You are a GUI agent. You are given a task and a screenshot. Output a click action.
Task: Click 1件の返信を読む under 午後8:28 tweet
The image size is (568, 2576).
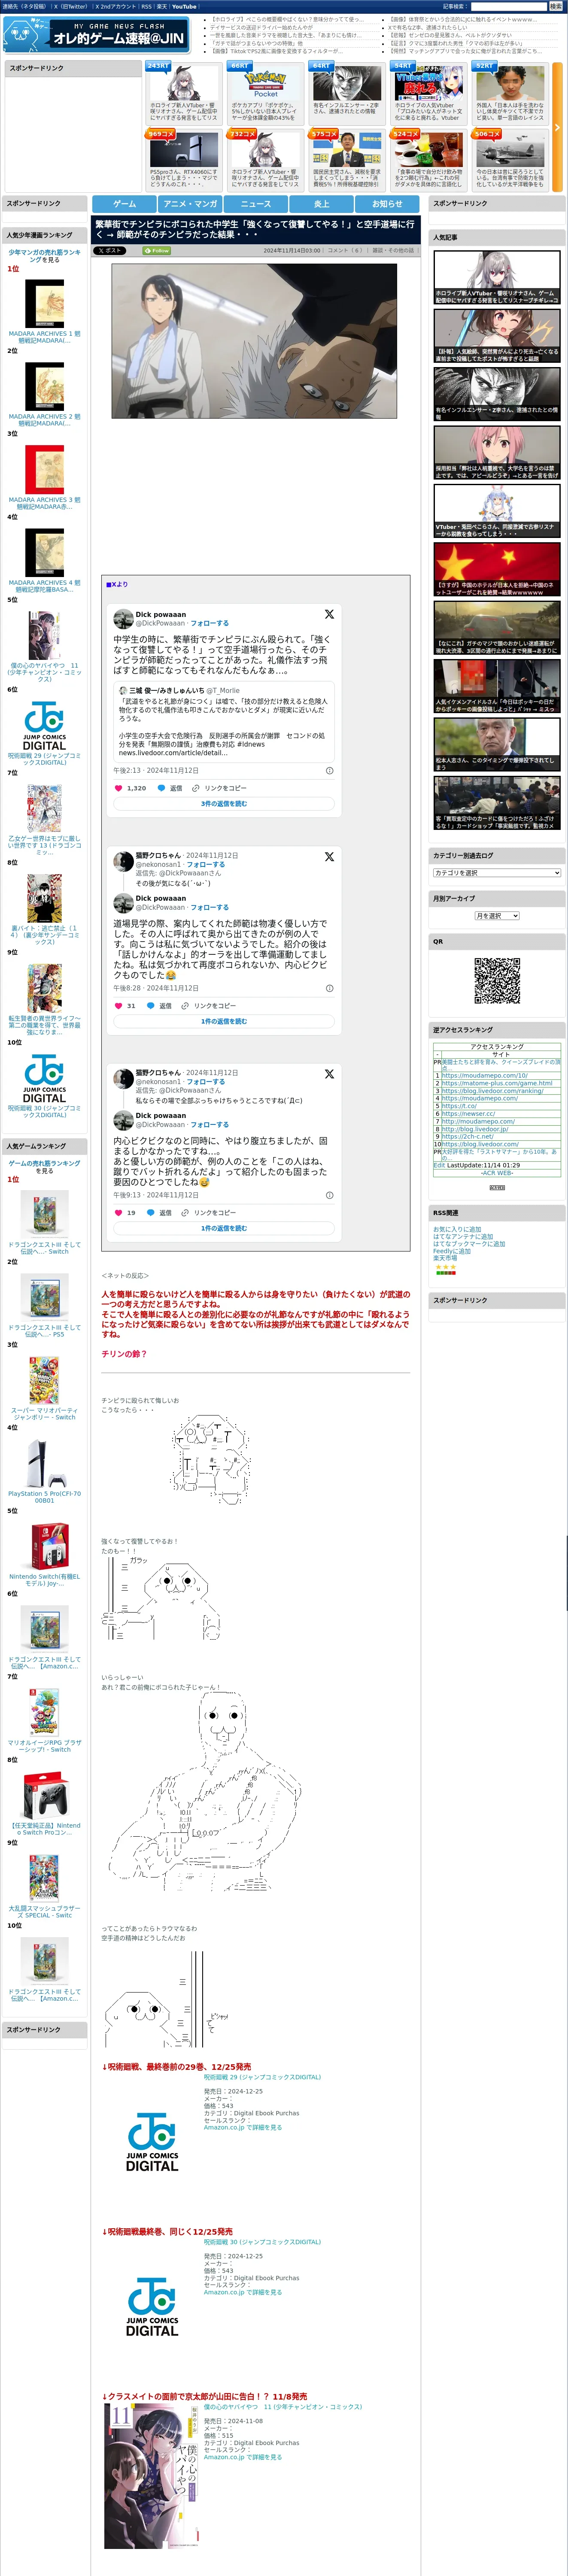pos(224,1022)
